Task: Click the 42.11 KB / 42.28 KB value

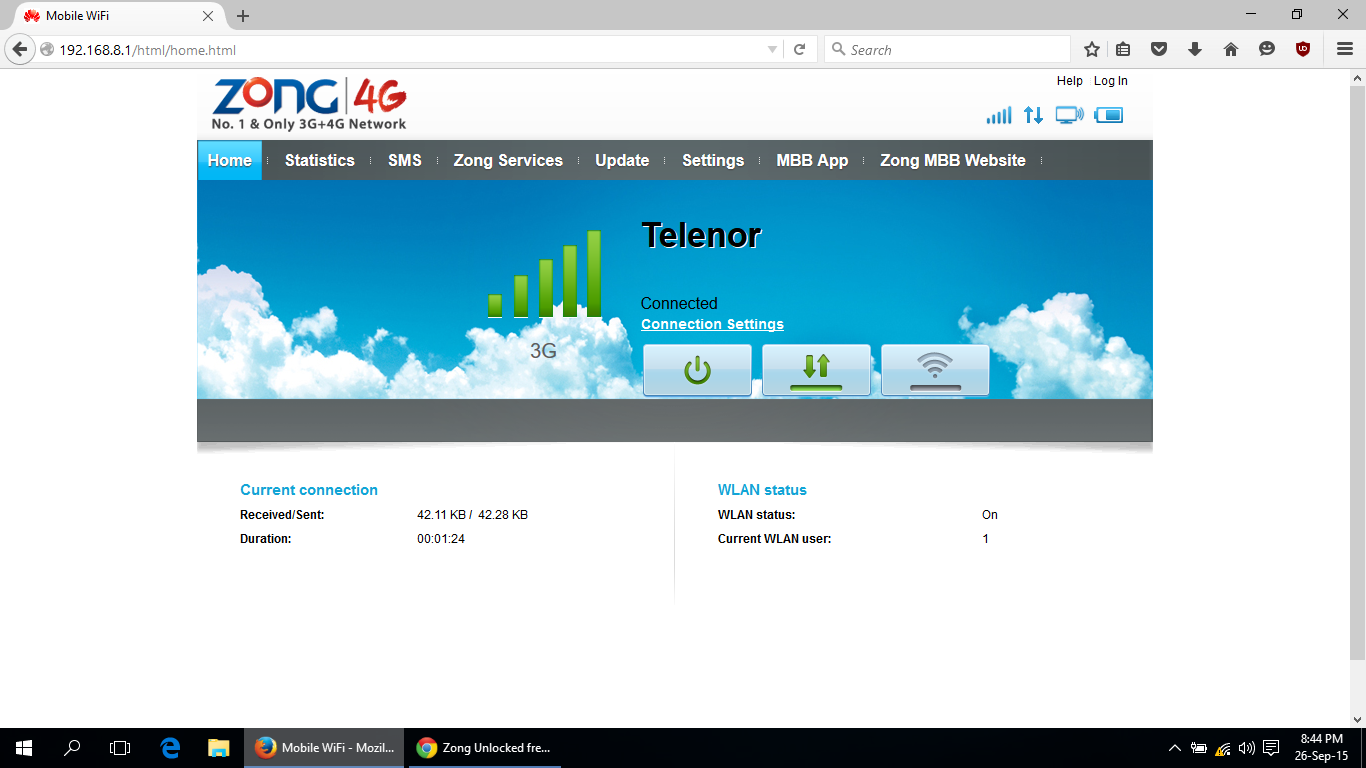Action: (472, 515)
